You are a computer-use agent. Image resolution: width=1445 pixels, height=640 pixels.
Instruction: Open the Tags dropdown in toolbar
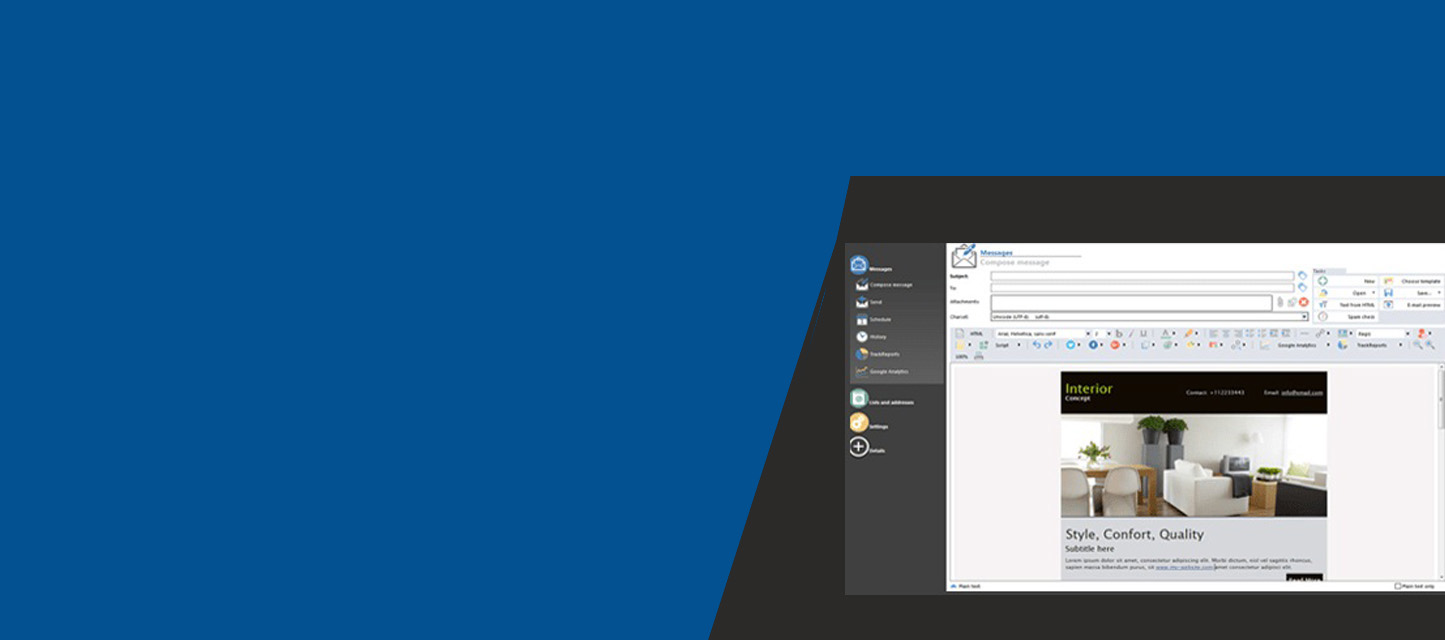tap(1383, 333)
